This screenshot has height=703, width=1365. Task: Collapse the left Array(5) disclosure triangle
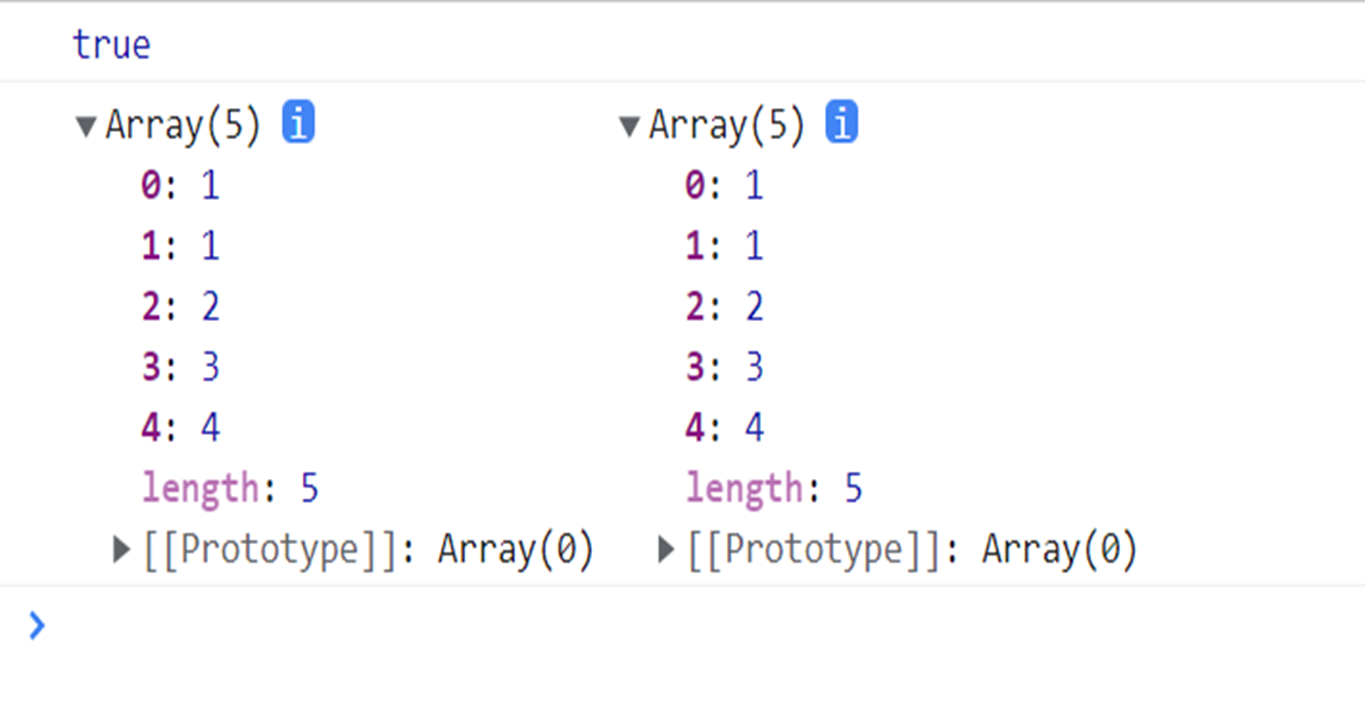87,127
